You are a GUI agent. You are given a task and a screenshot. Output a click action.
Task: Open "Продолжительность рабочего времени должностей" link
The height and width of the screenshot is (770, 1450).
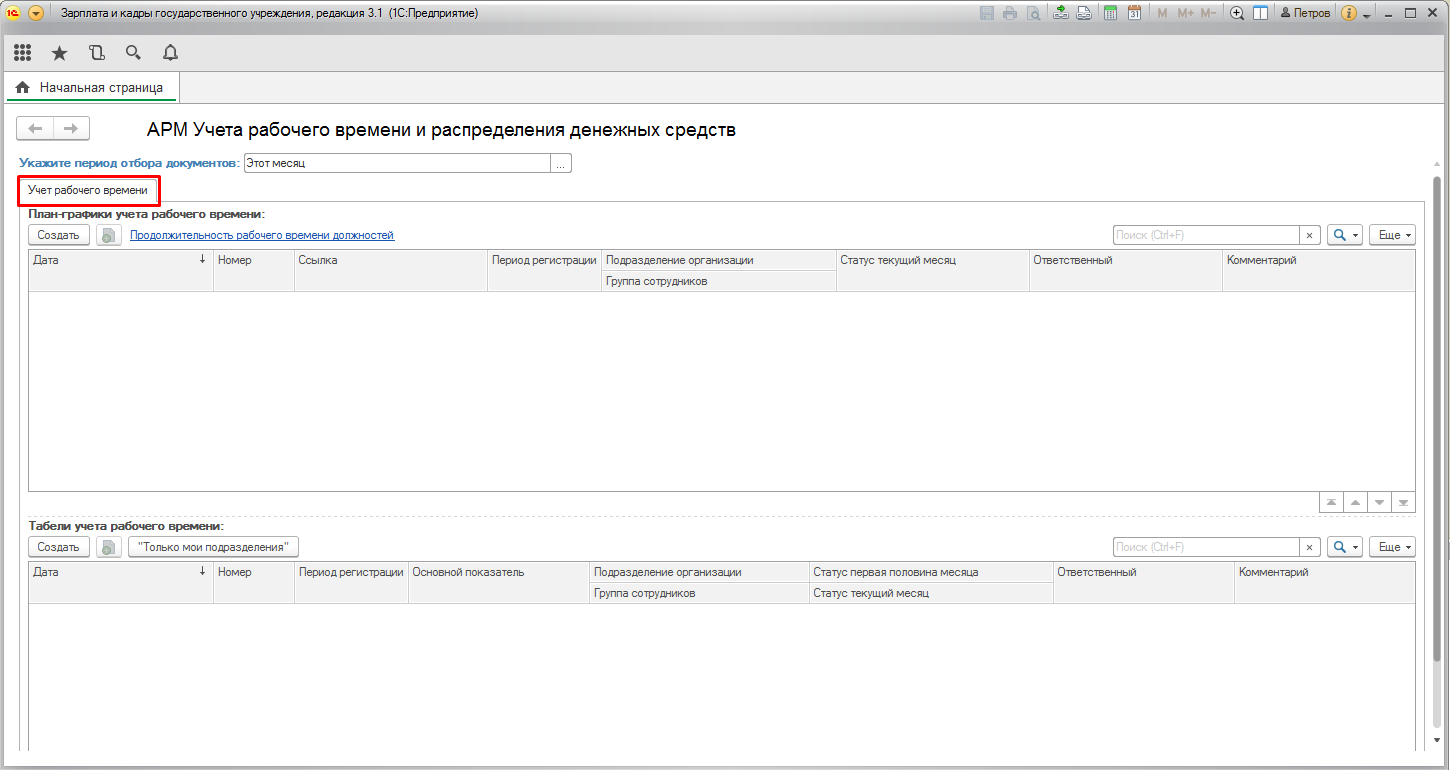pyautogui.click(x=262, y=235)
